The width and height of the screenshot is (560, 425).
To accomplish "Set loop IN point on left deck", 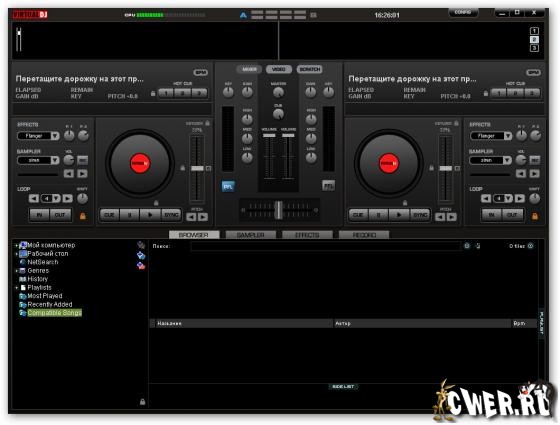I will pos(39,215).
